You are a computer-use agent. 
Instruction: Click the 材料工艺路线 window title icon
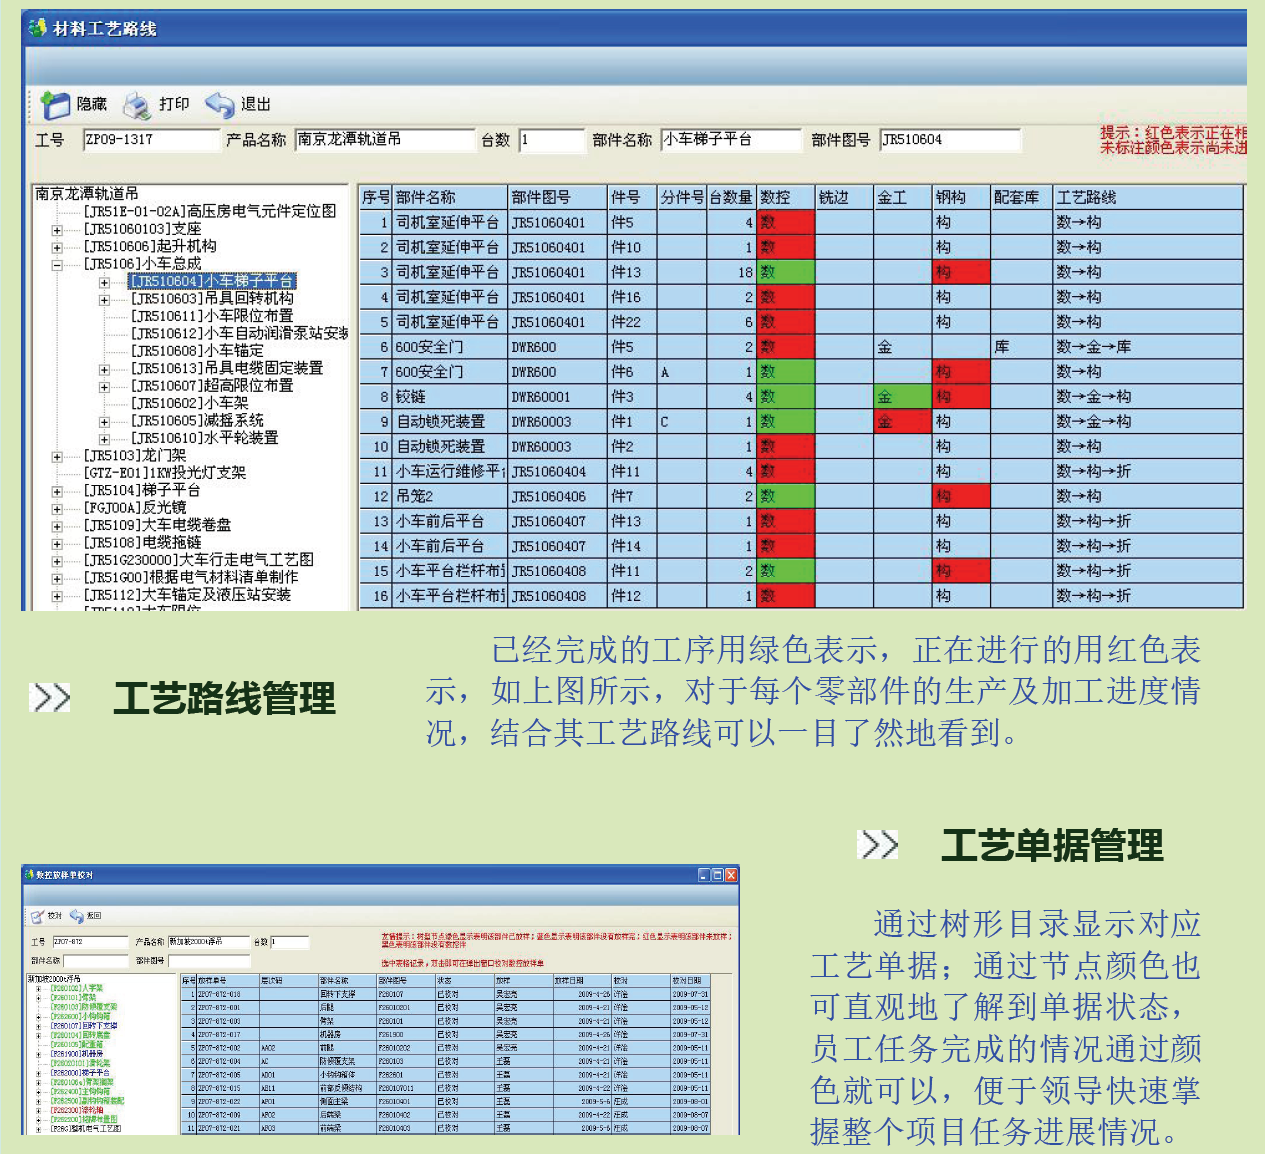[38, 28]
